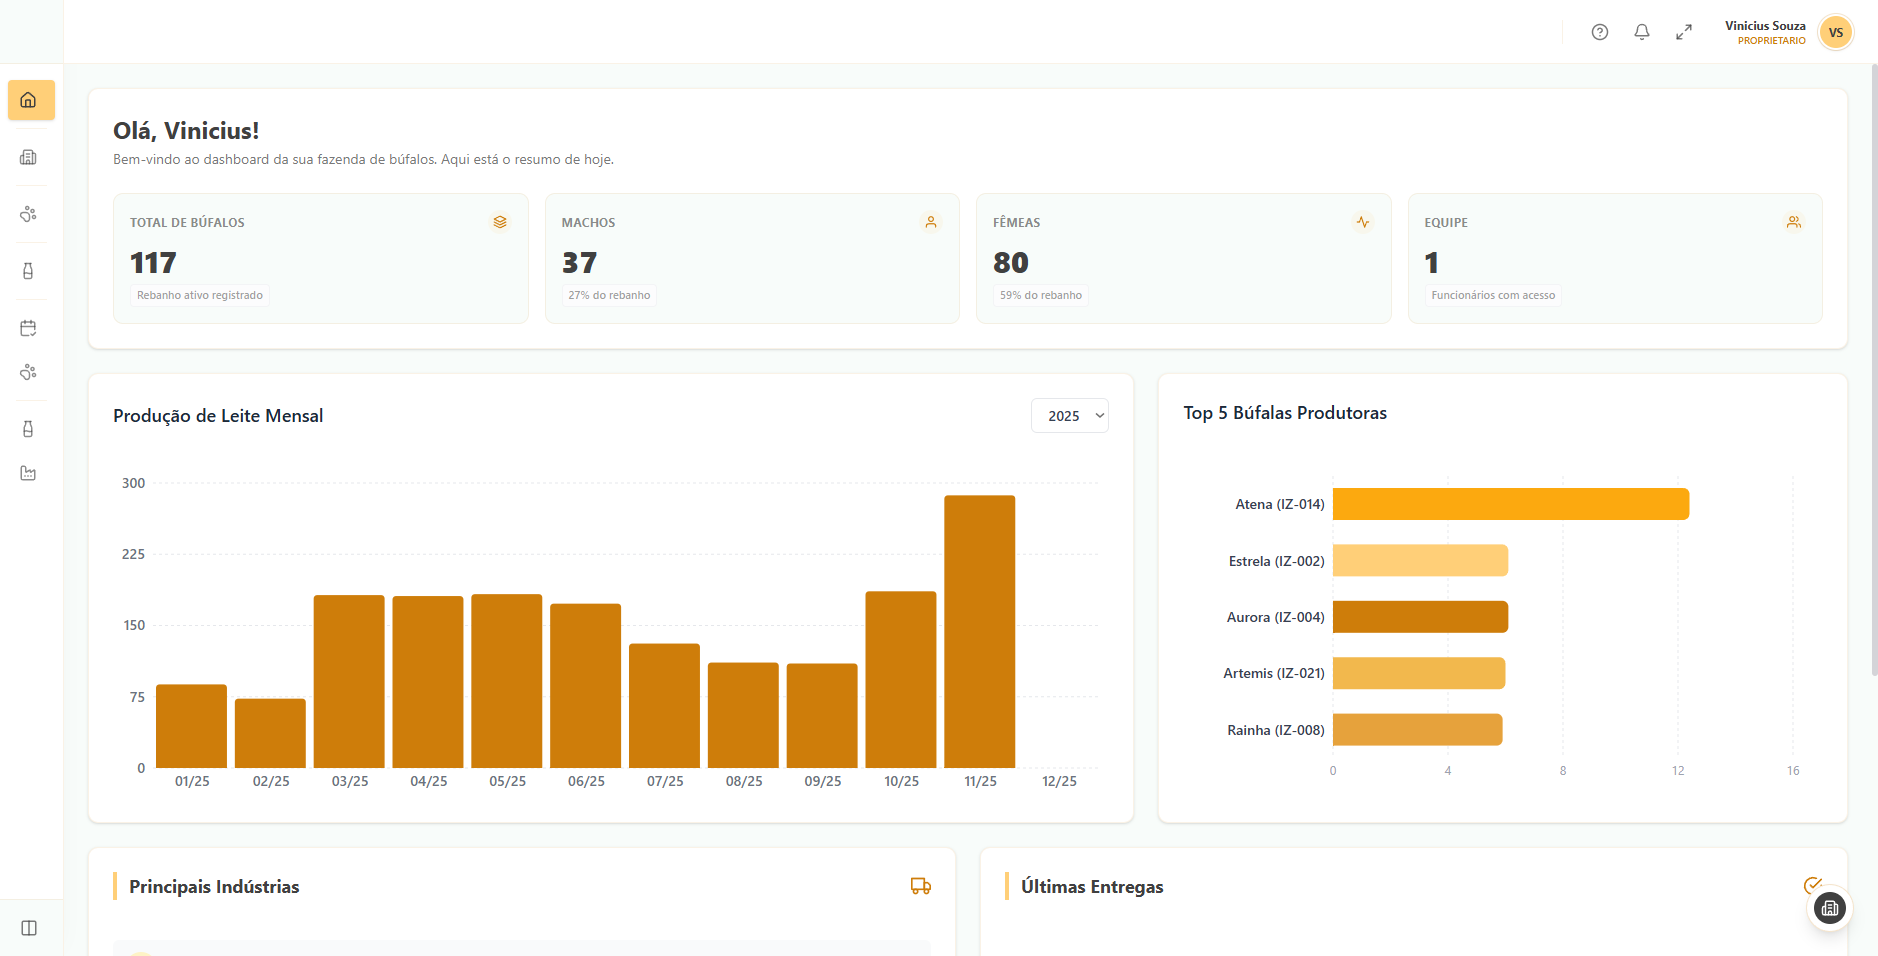Screen dimensions: 1878x956
Task: Toggle the sidebar collapse control at the bottom
Action: 28,928
